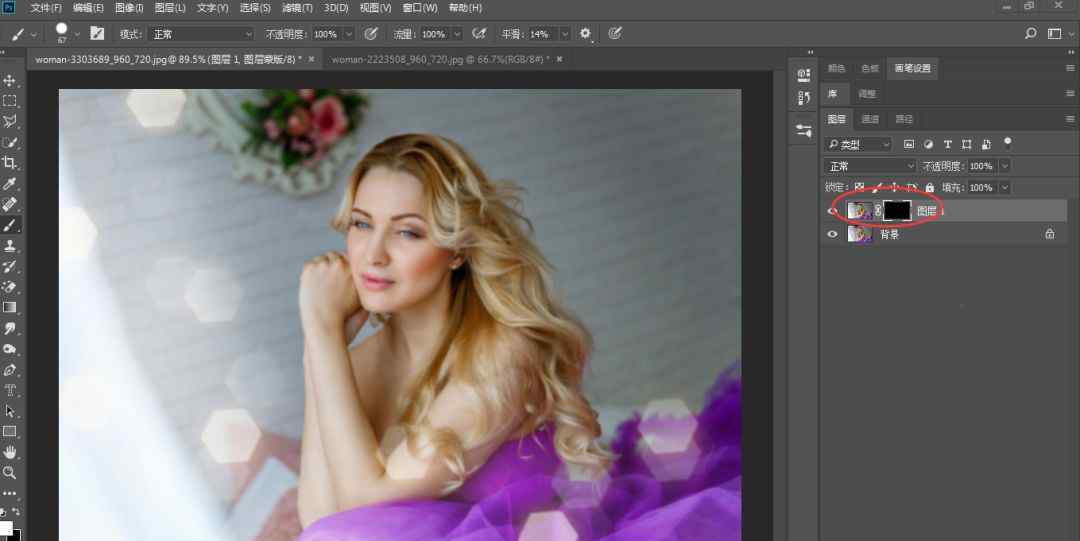Toggle shape layer filter
Image resolution: width=1080 pixels, height=541 pixels.
[x=966, y=144]
